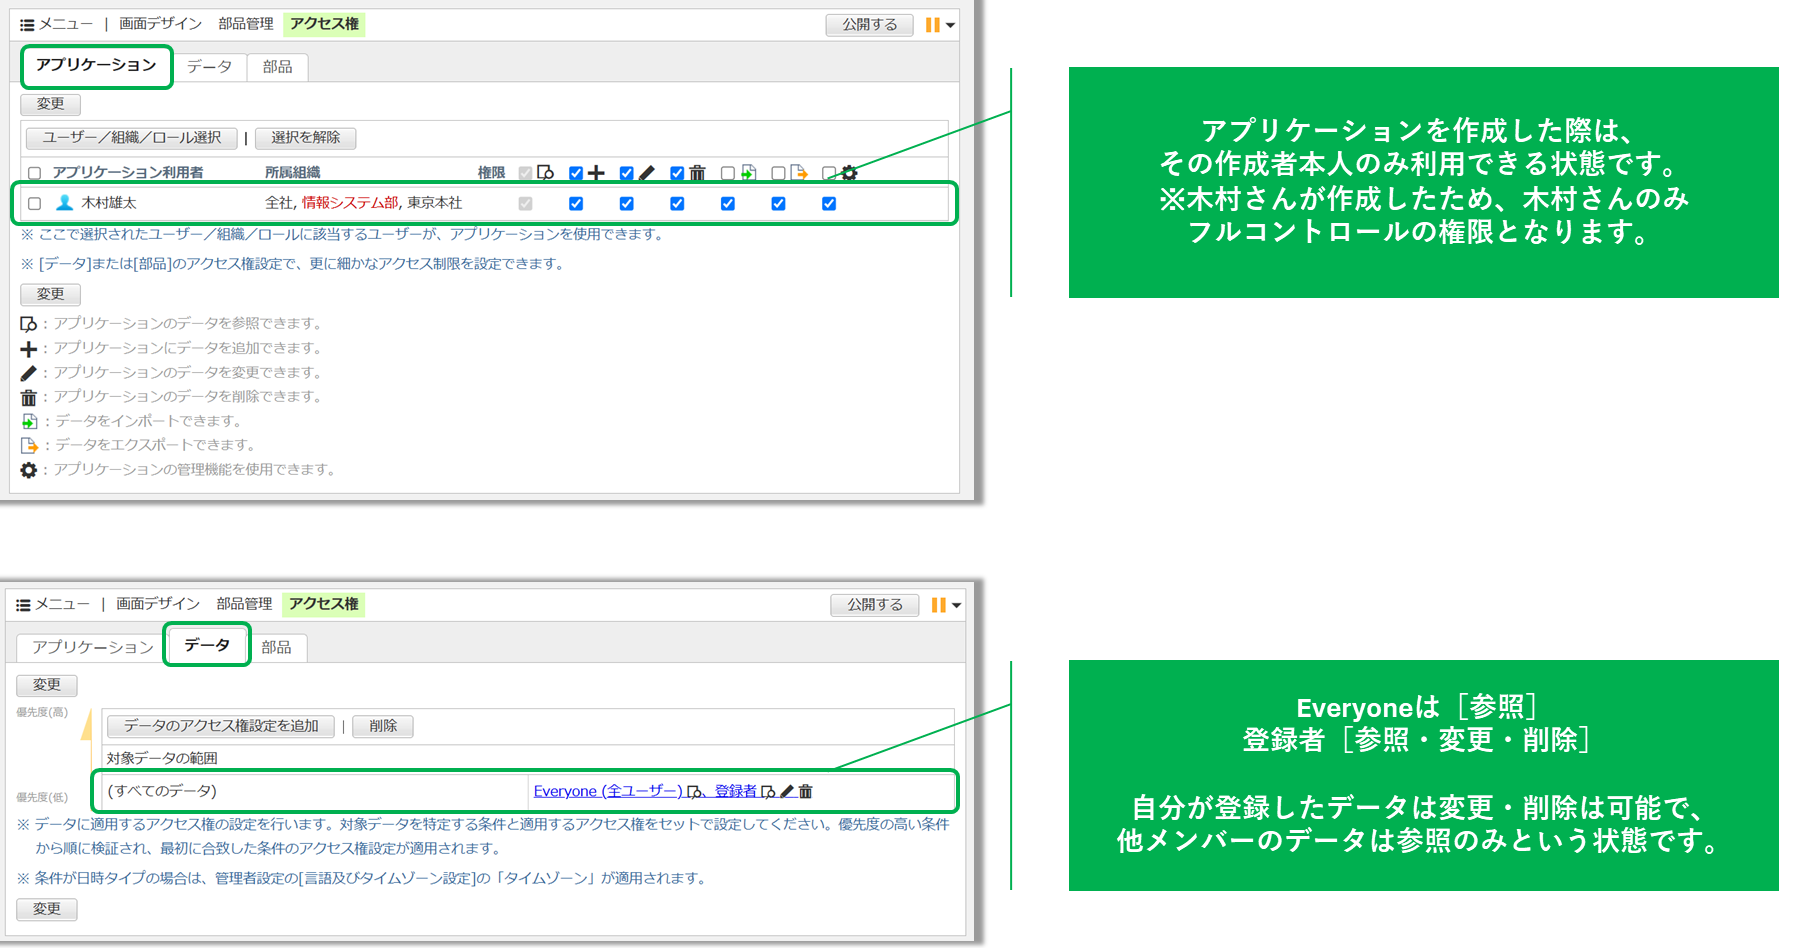
Task: Click the export icon in 権限 header
Action: pyautogui.click(x=799, y=173)
